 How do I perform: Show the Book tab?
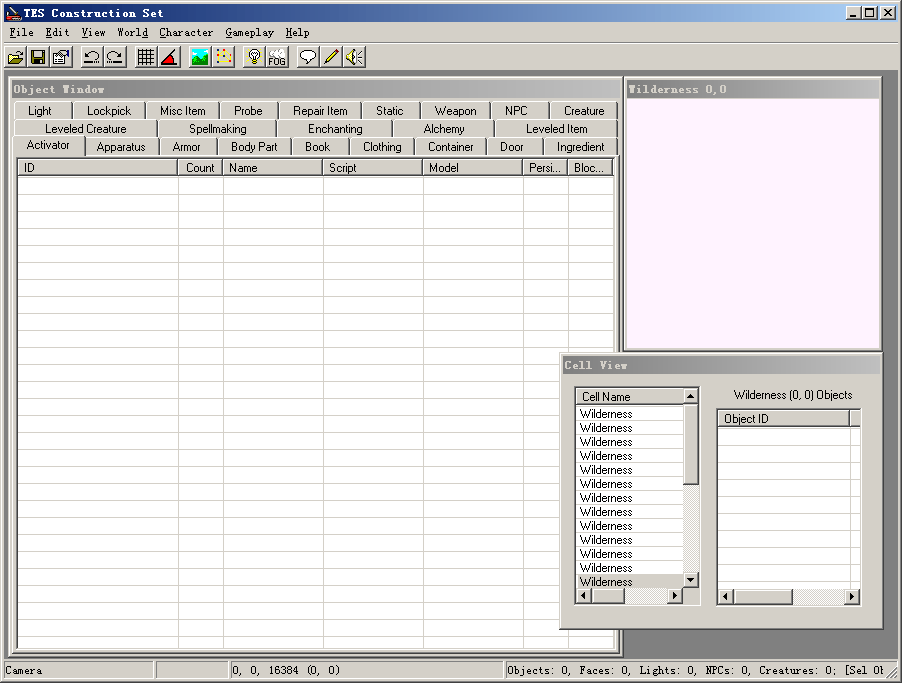(318, 147)
